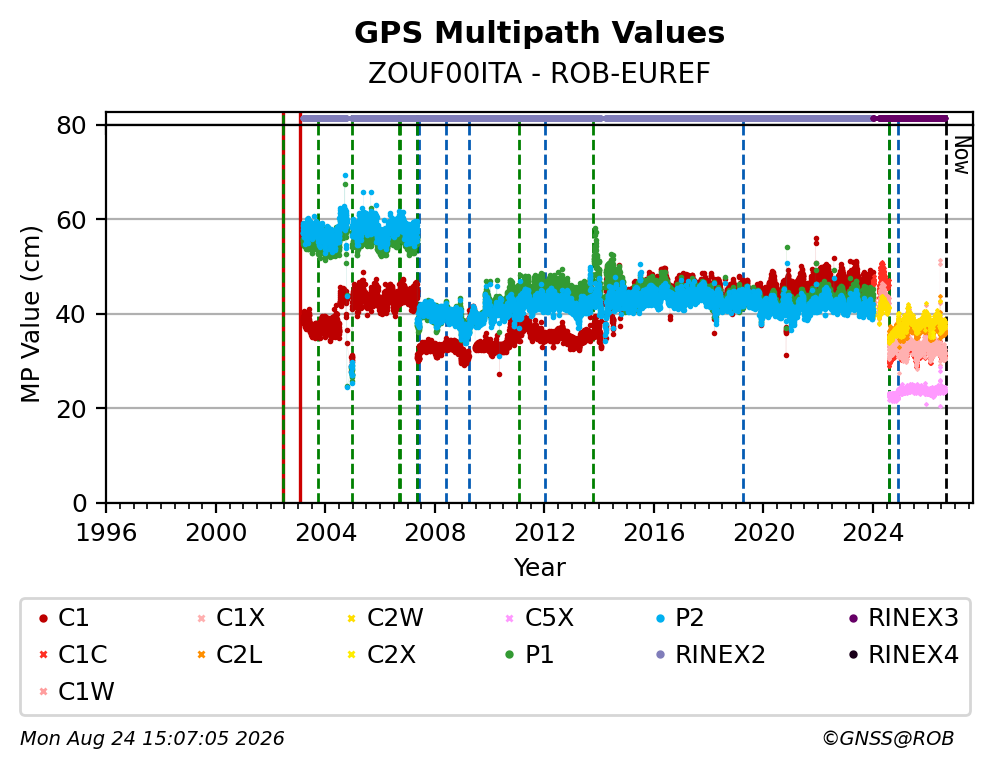The width and height of the screenshot is (992, 769).
Task: Click the C2W yellow legend marker
Action: (352, 618)
